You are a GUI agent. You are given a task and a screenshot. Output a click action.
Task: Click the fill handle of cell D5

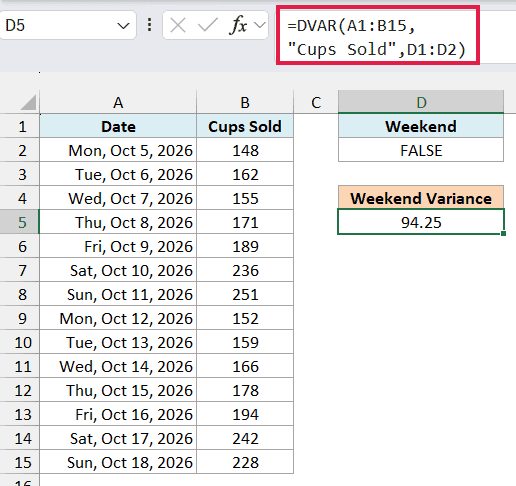pos(503,234)
